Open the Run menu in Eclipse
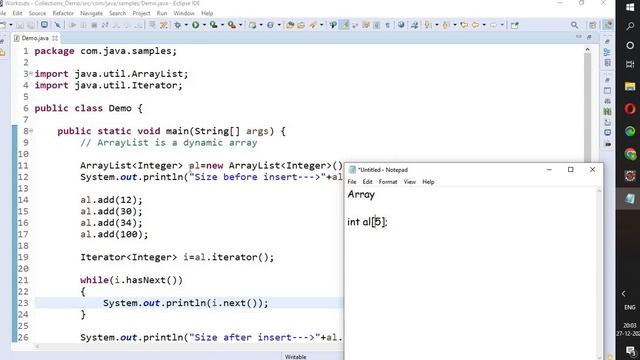640x360 pixels. [162, 13]
